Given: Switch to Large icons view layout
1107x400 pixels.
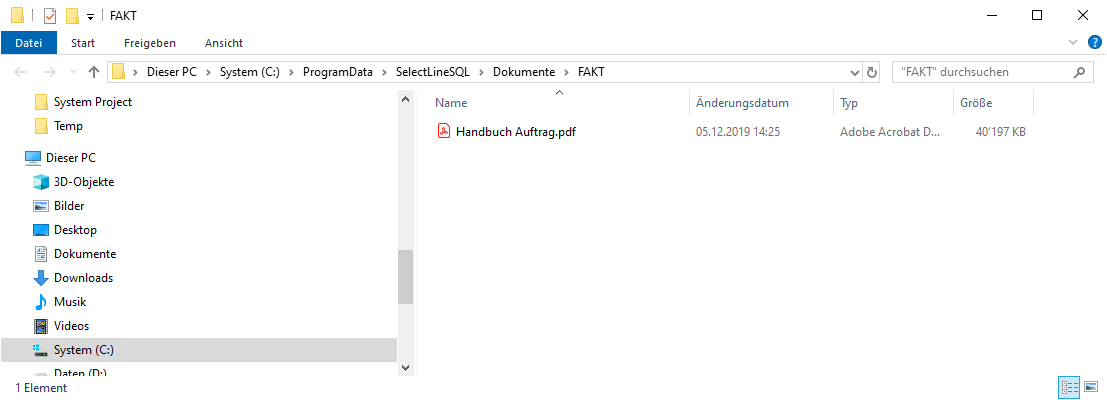Looking at the screenshot, I should tap(1090, 387).
